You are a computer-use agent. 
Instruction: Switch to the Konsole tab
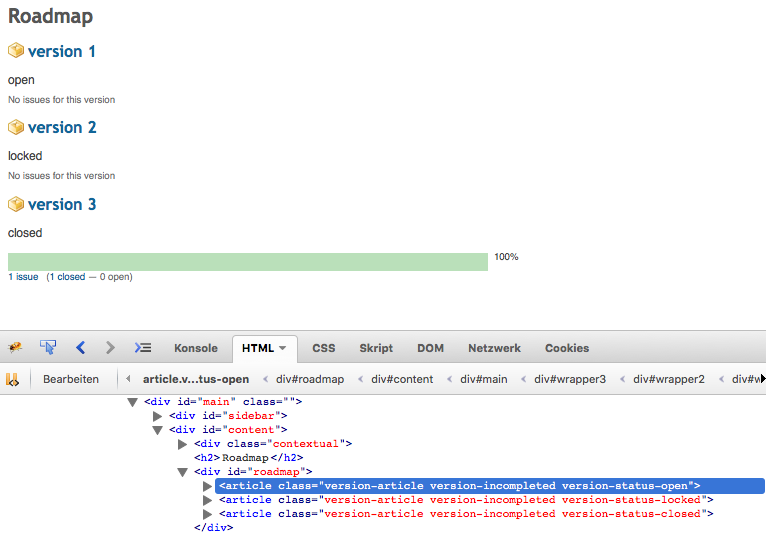[x=195, y=348]
